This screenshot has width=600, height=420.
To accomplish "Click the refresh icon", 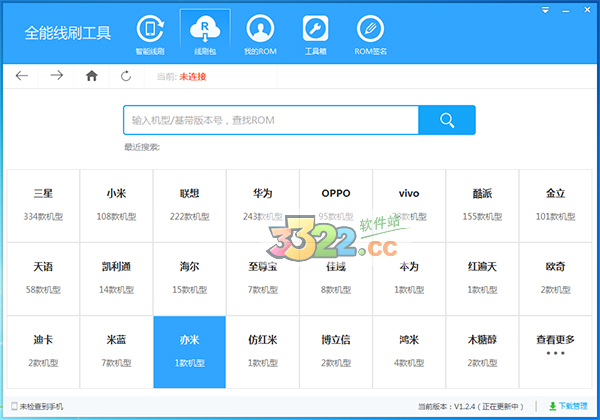I will coord(125,76).
